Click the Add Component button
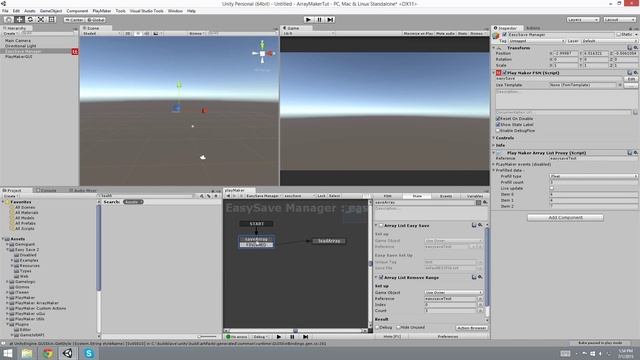 [x=565, y=218]
